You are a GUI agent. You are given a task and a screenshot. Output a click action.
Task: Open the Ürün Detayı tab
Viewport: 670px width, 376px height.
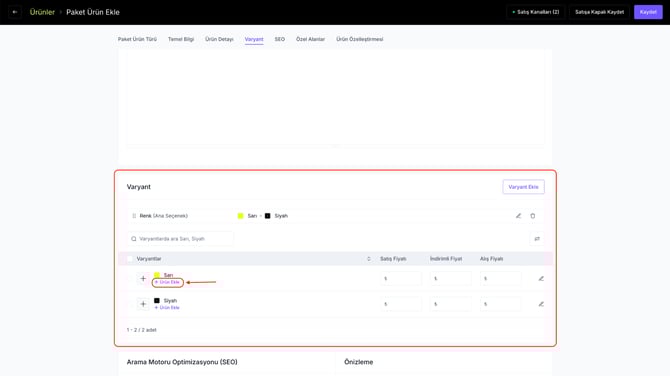[219, 39]
